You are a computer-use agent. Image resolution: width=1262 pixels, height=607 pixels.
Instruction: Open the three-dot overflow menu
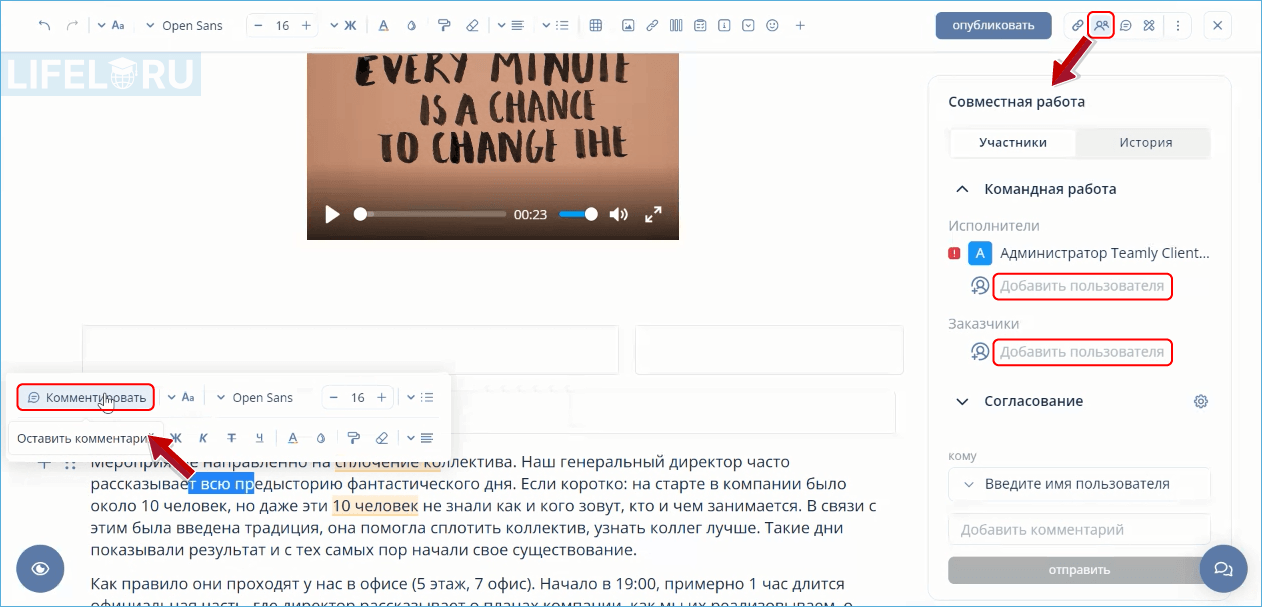1178,25
